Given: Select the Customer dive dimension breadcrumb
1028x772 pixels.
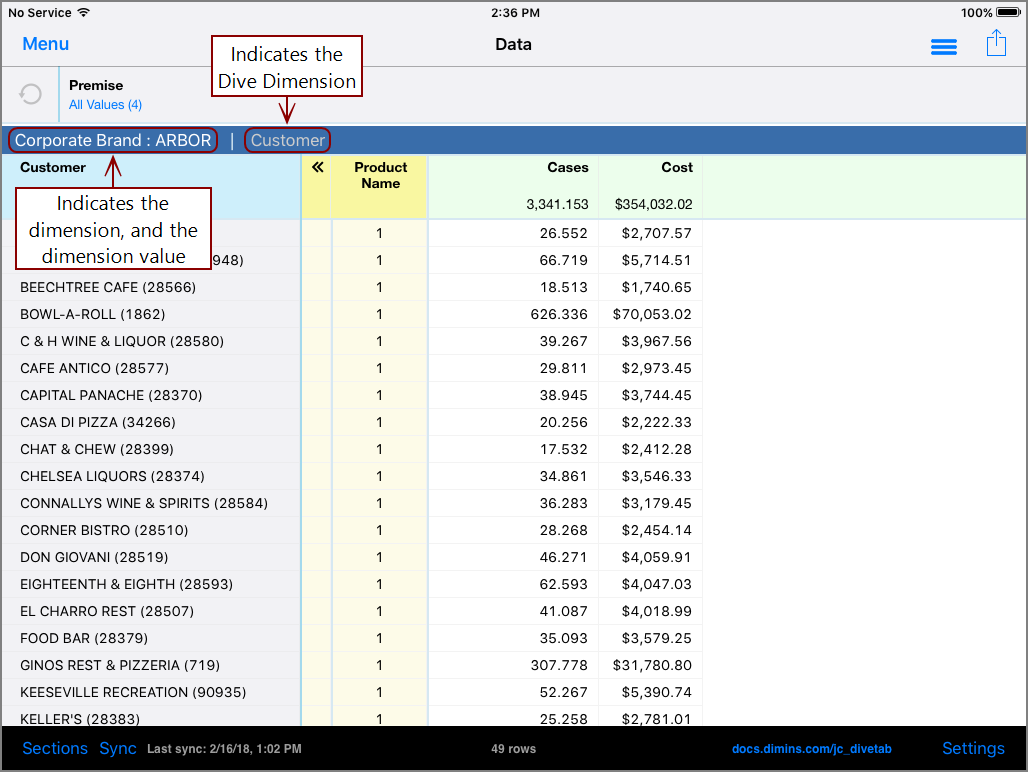Looking at the screenshot, I should tap(288, 140).
